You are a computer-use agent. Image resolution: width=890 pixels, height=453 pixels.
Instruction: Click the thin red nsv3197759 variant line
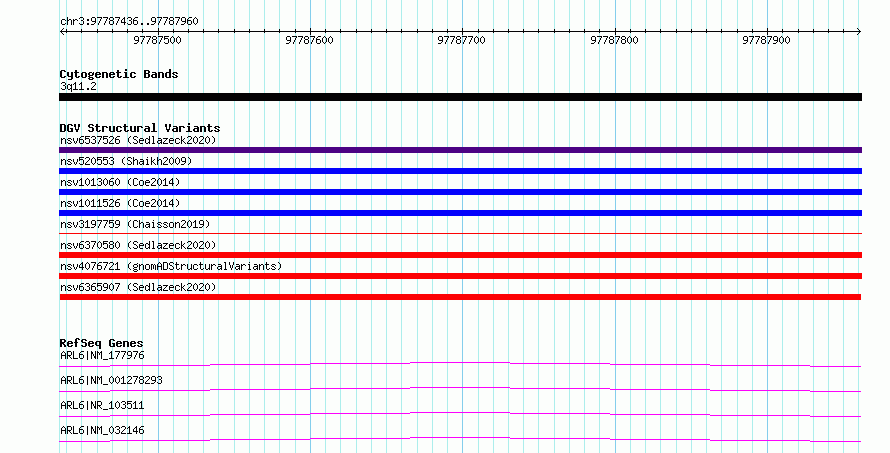click(x=460, y=233)
